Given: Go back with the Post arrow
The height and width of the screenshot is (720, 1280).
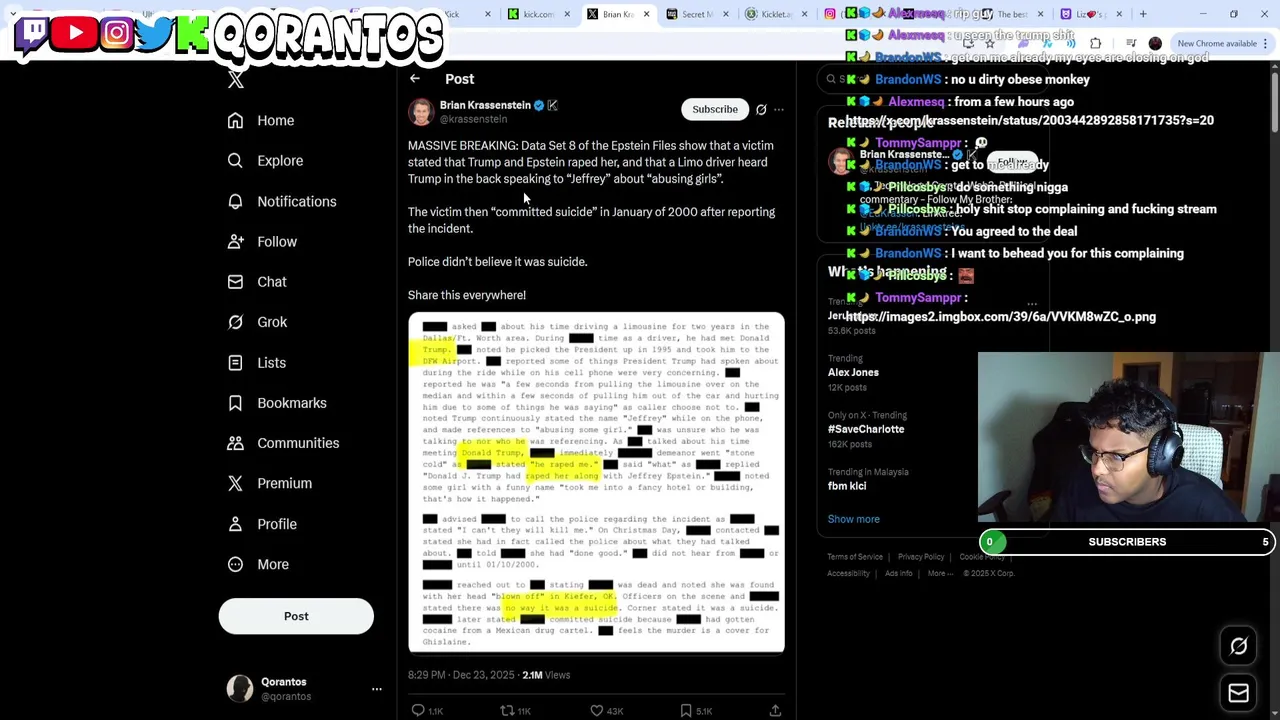Looking at the screenshot, I should (x=415, y=79).
